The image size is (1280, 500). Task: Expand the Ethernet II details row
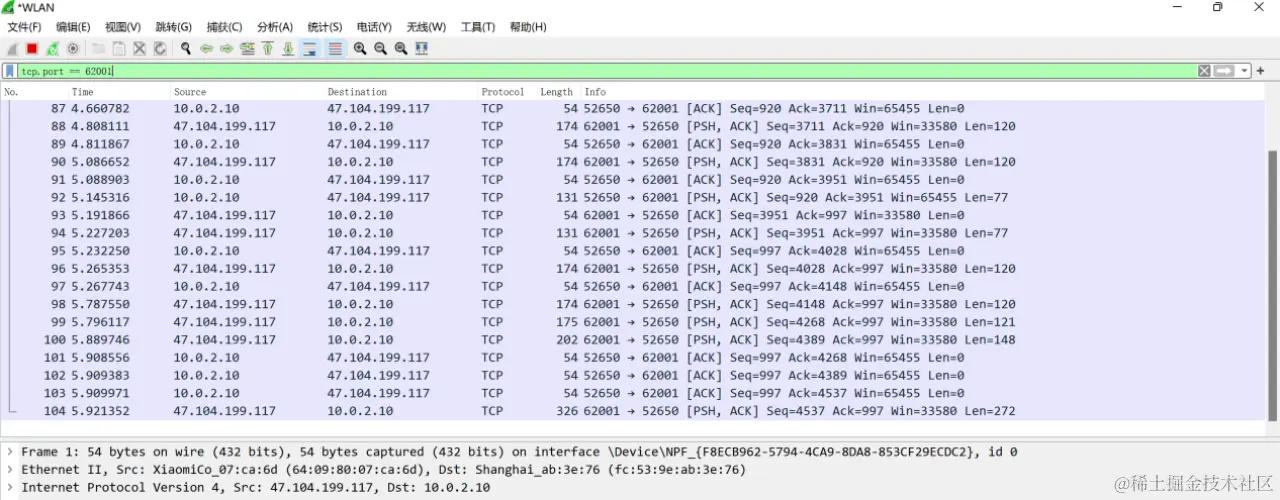pyautogui.click(x=9, y=470)
